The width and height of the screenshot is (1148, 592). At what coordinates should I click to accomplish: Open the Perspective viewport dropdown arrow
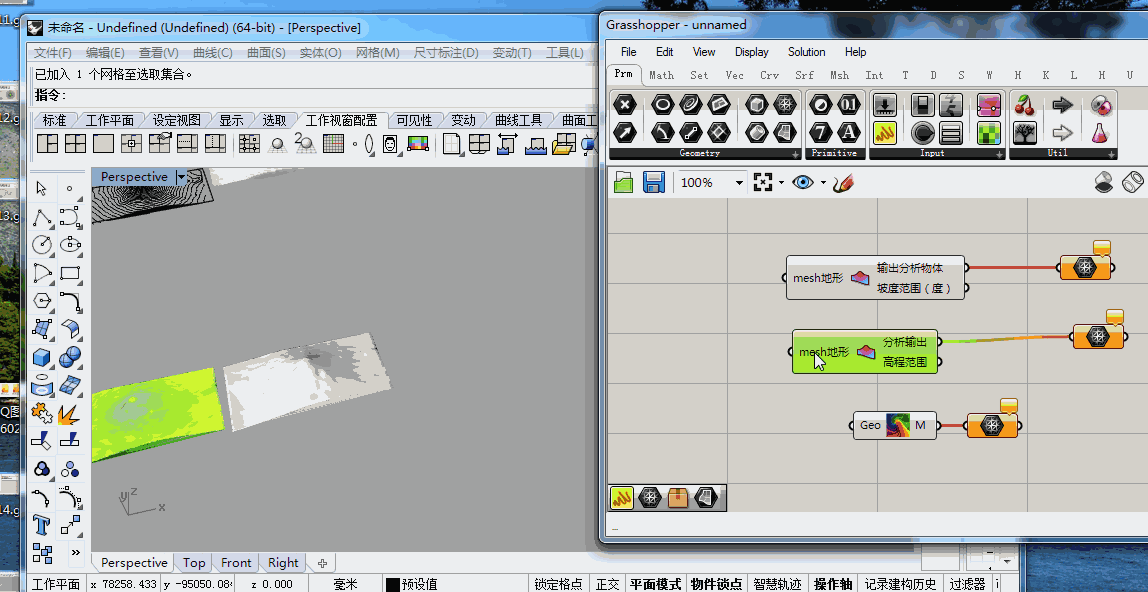[181, 177]
